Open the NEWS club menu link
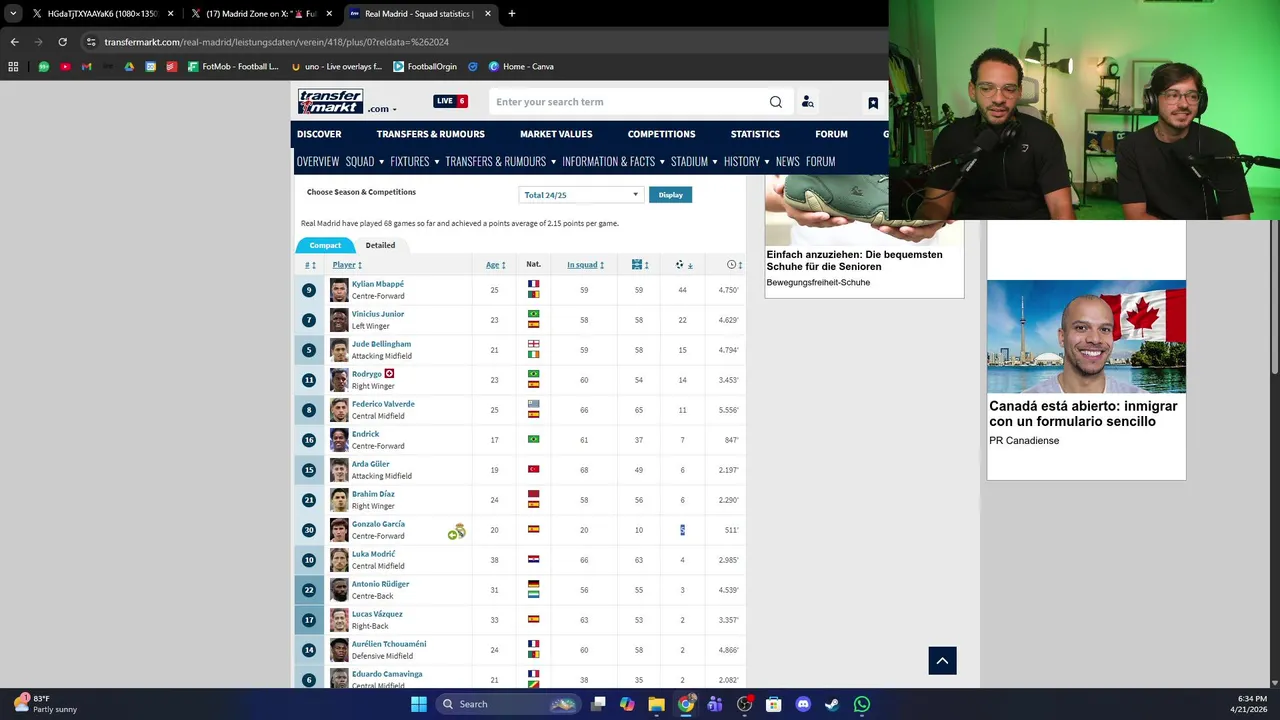 coord(787,162)
